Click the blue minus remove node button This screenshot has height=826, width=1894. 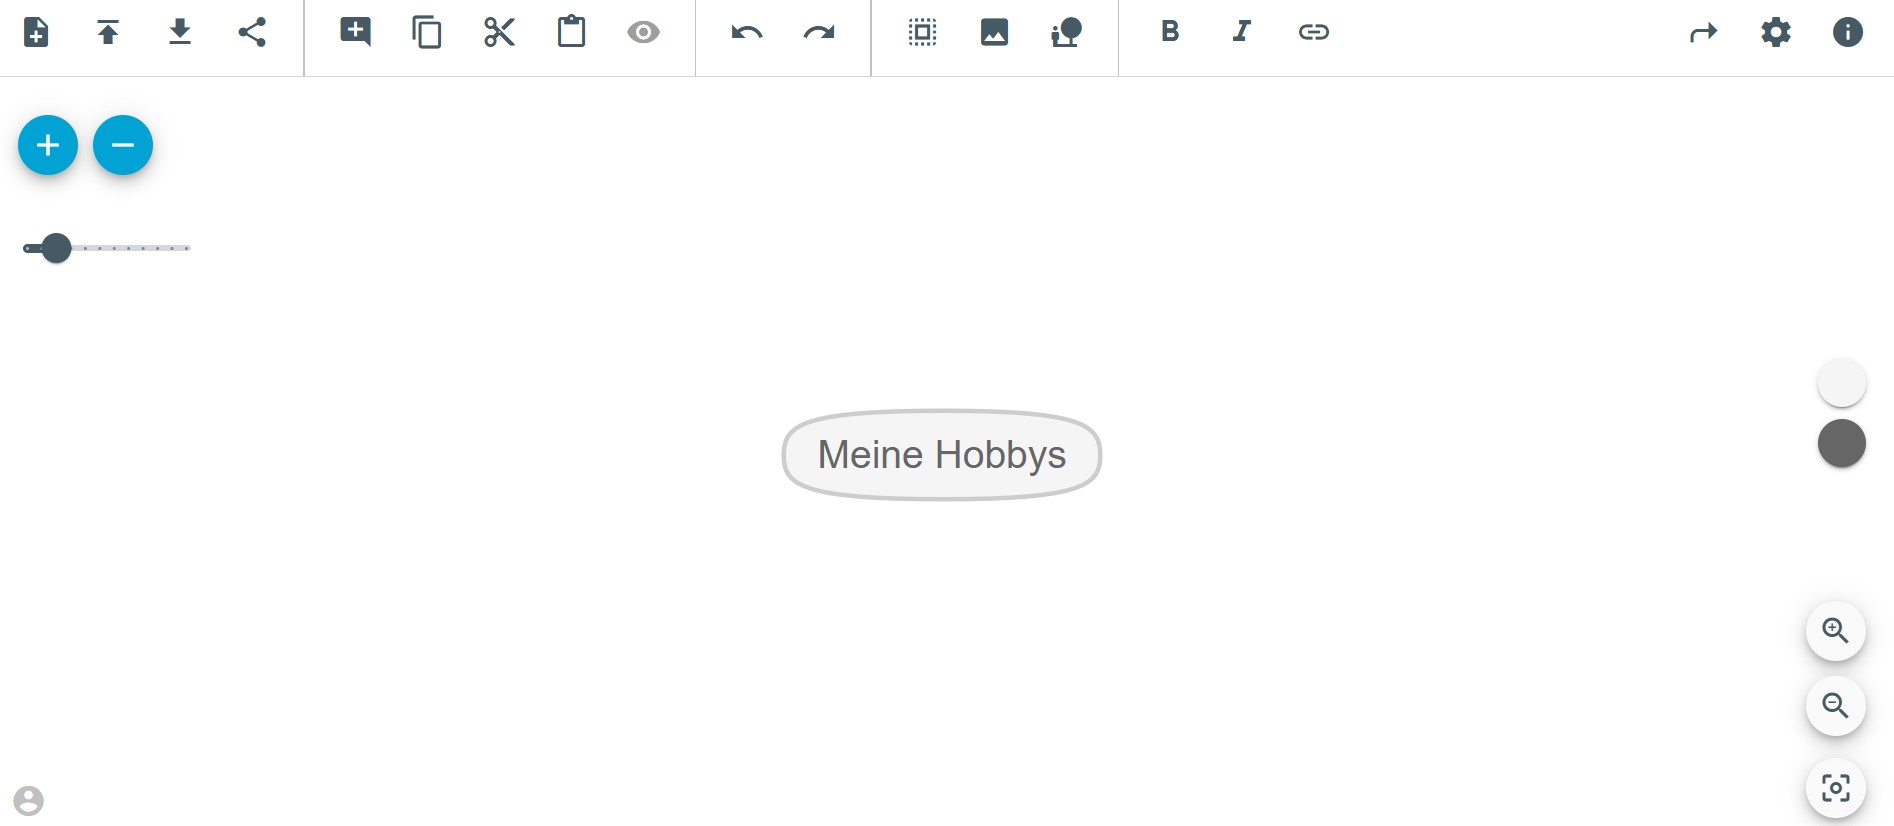[x=123, y=145]
